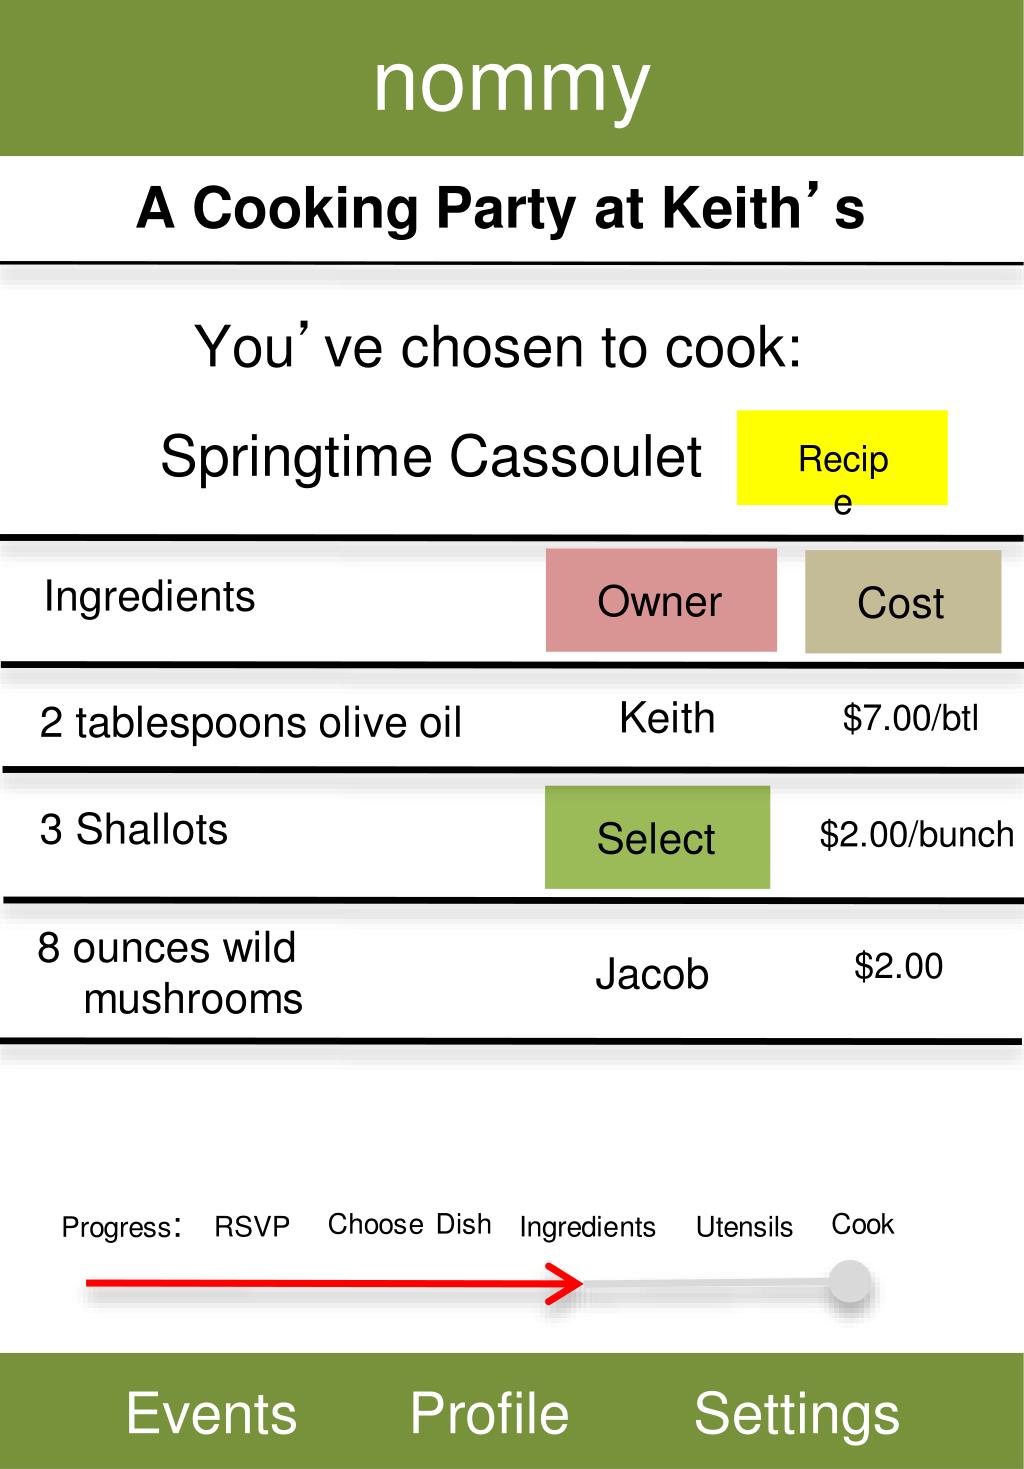Click owner Keith for olive oil
Image resolution: width=1024 pixels, height=1469 pixels.
click(667, 718)
